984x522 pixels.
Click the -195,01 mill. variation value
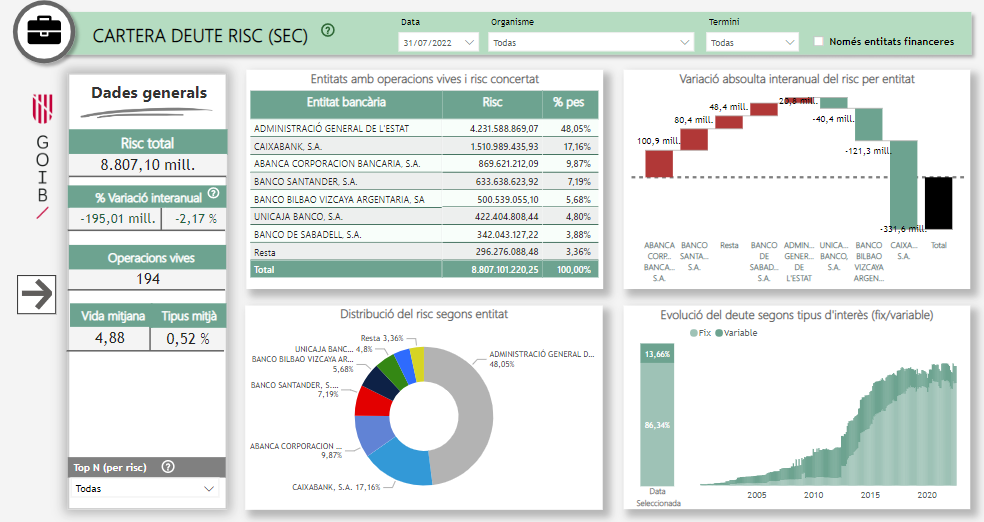pos(117,218)
